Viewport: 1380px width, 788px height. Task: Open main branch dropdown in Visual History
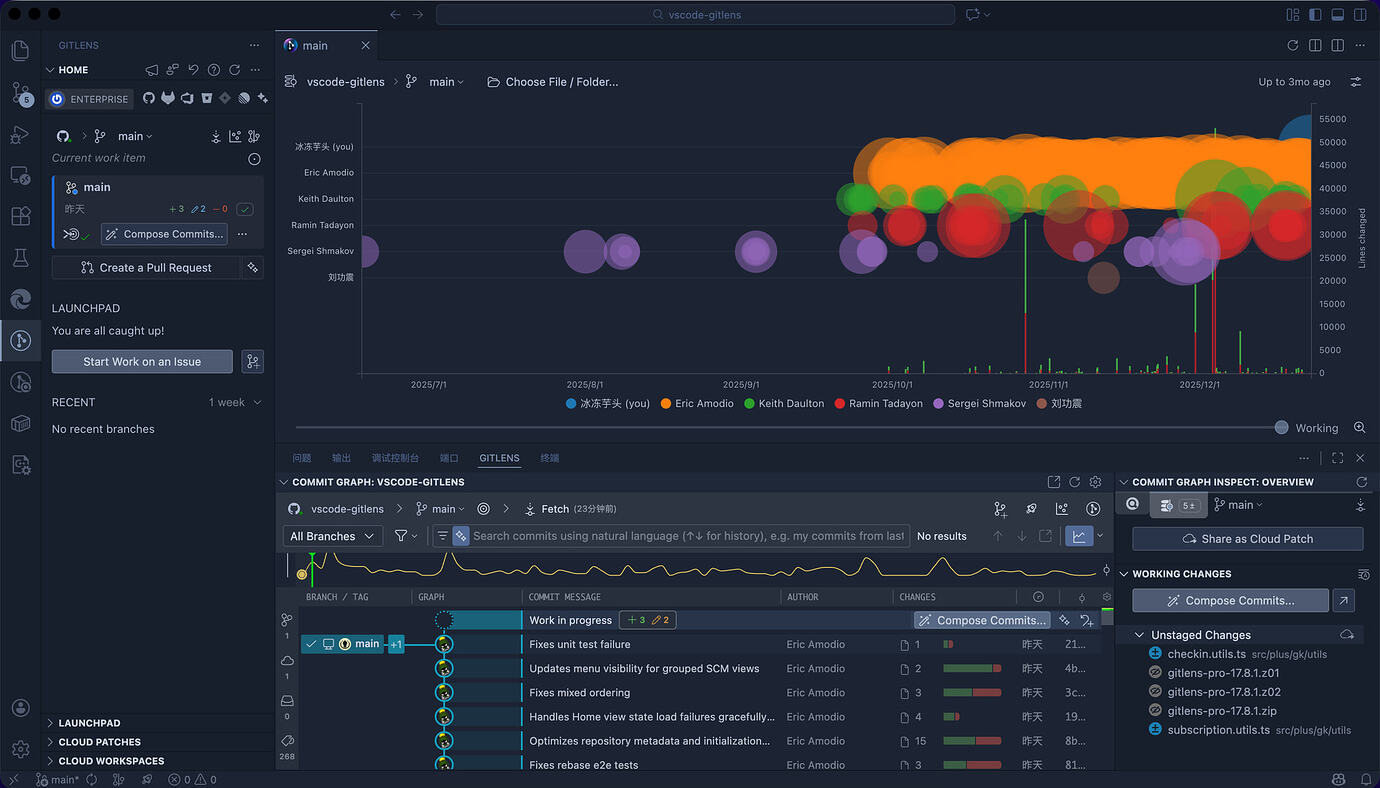click(447, 82)
